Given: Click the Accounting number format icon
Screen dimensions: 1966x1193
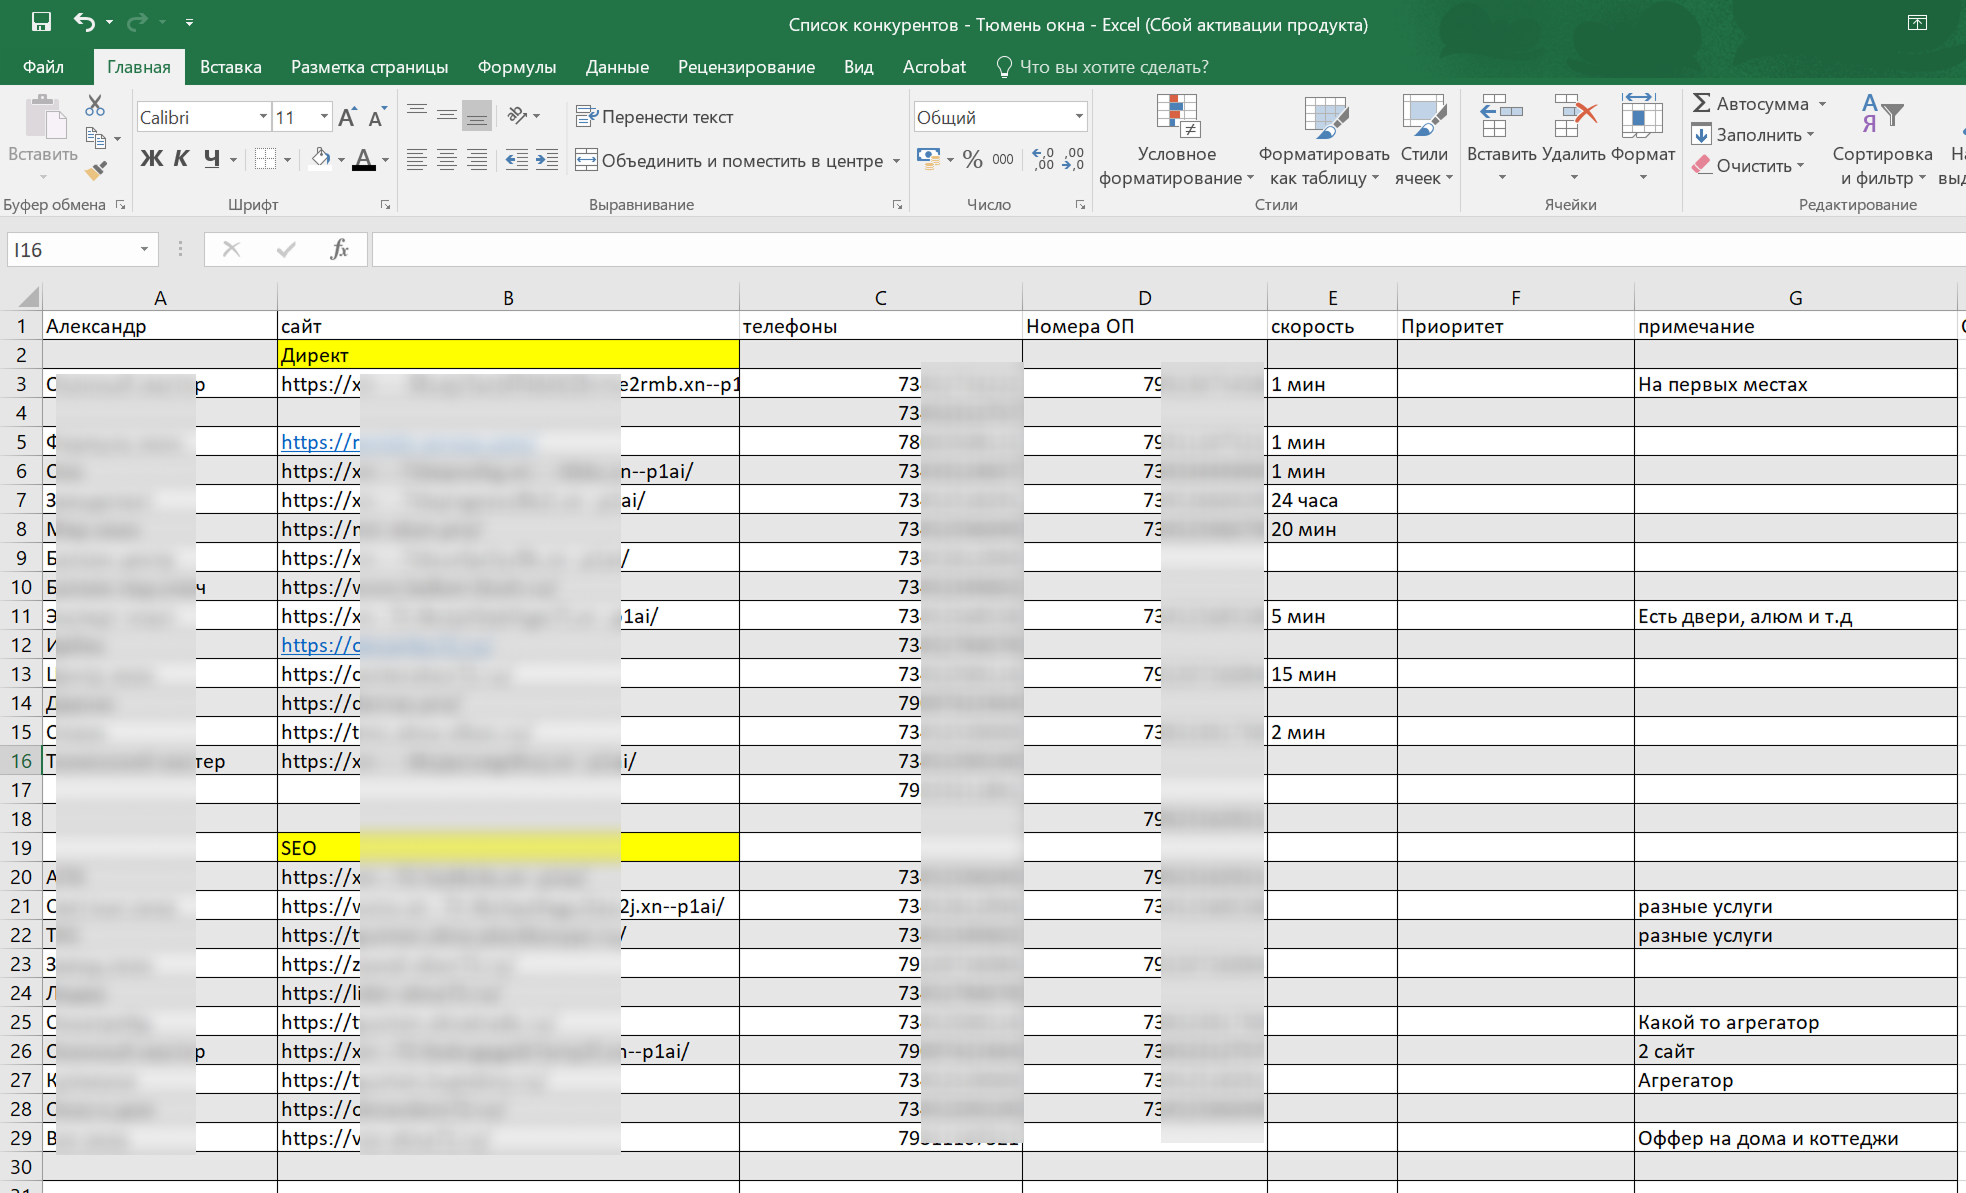Looking at the screenshot, I should 929,159.
